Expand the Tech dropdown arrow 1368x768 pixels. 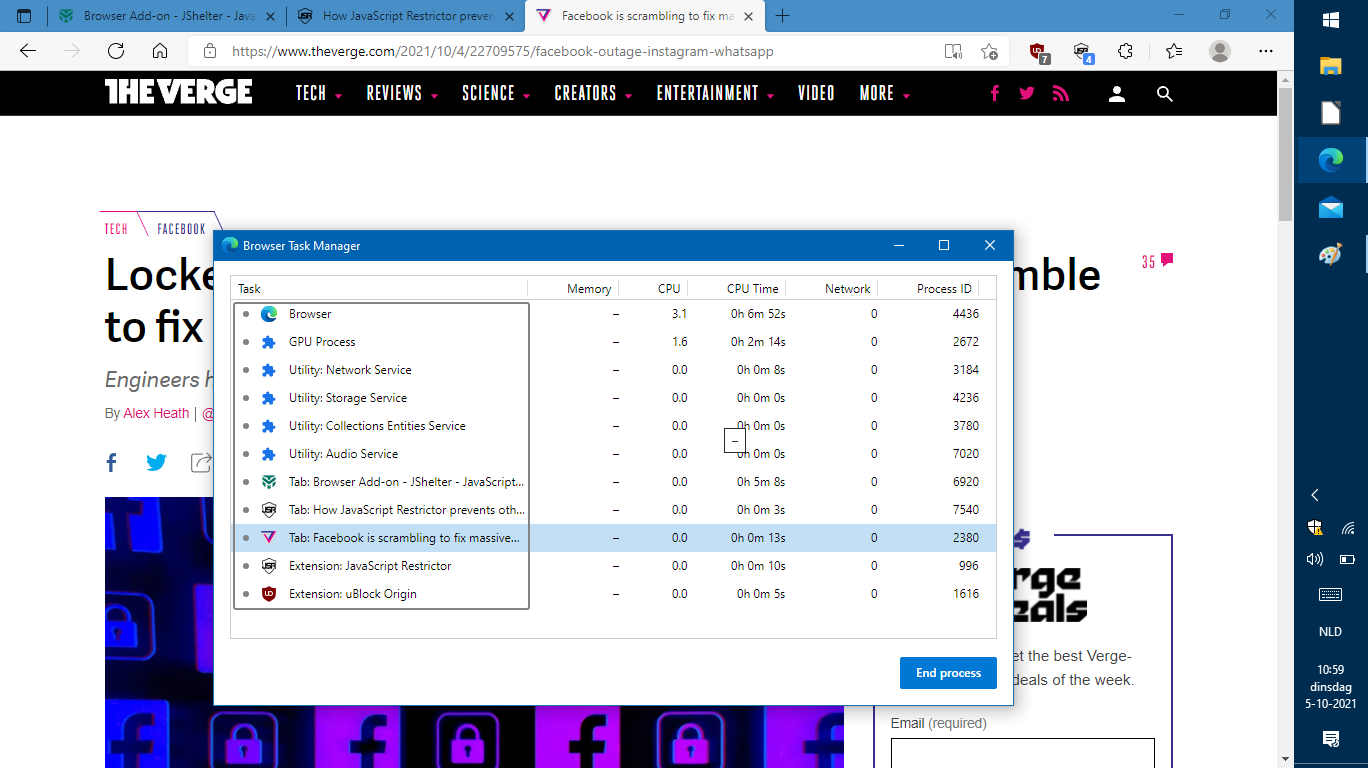tap(339, 96)
